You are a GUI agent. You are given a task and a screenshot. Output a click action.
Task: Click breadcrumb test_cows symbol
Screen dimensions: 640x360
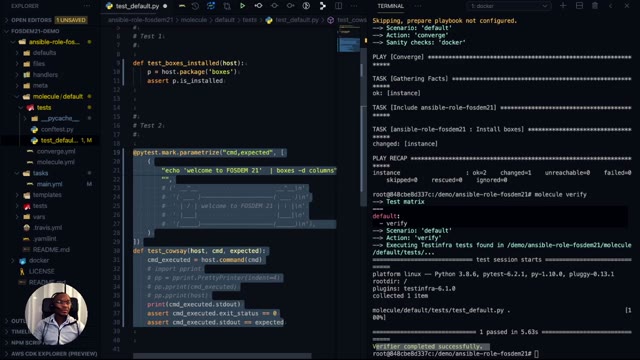click(352, 20)
